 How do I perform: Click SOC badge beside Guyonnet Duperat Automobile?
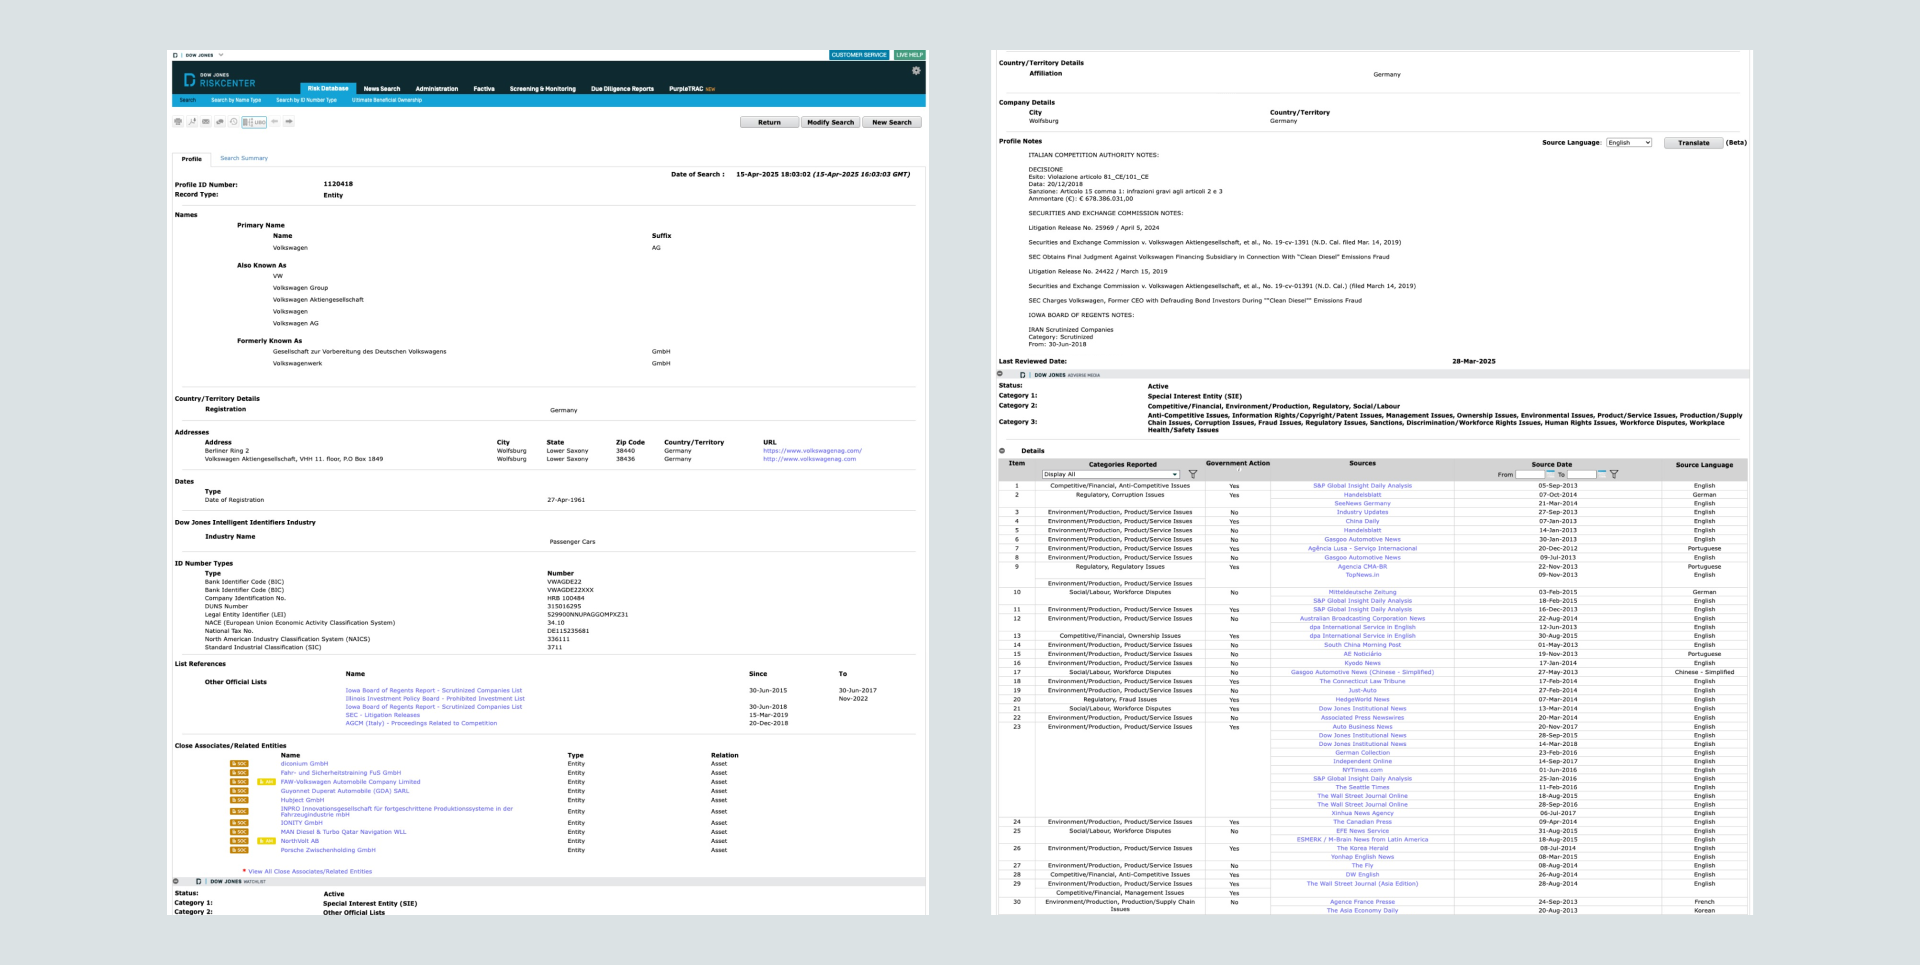click(x=239, y=791)
